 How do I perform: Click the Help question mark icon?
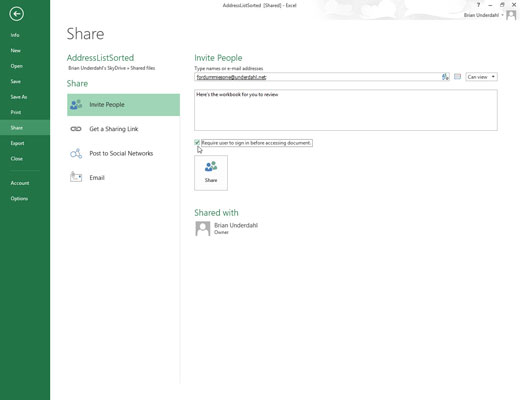pyautogui.click(x=478, y=5)
